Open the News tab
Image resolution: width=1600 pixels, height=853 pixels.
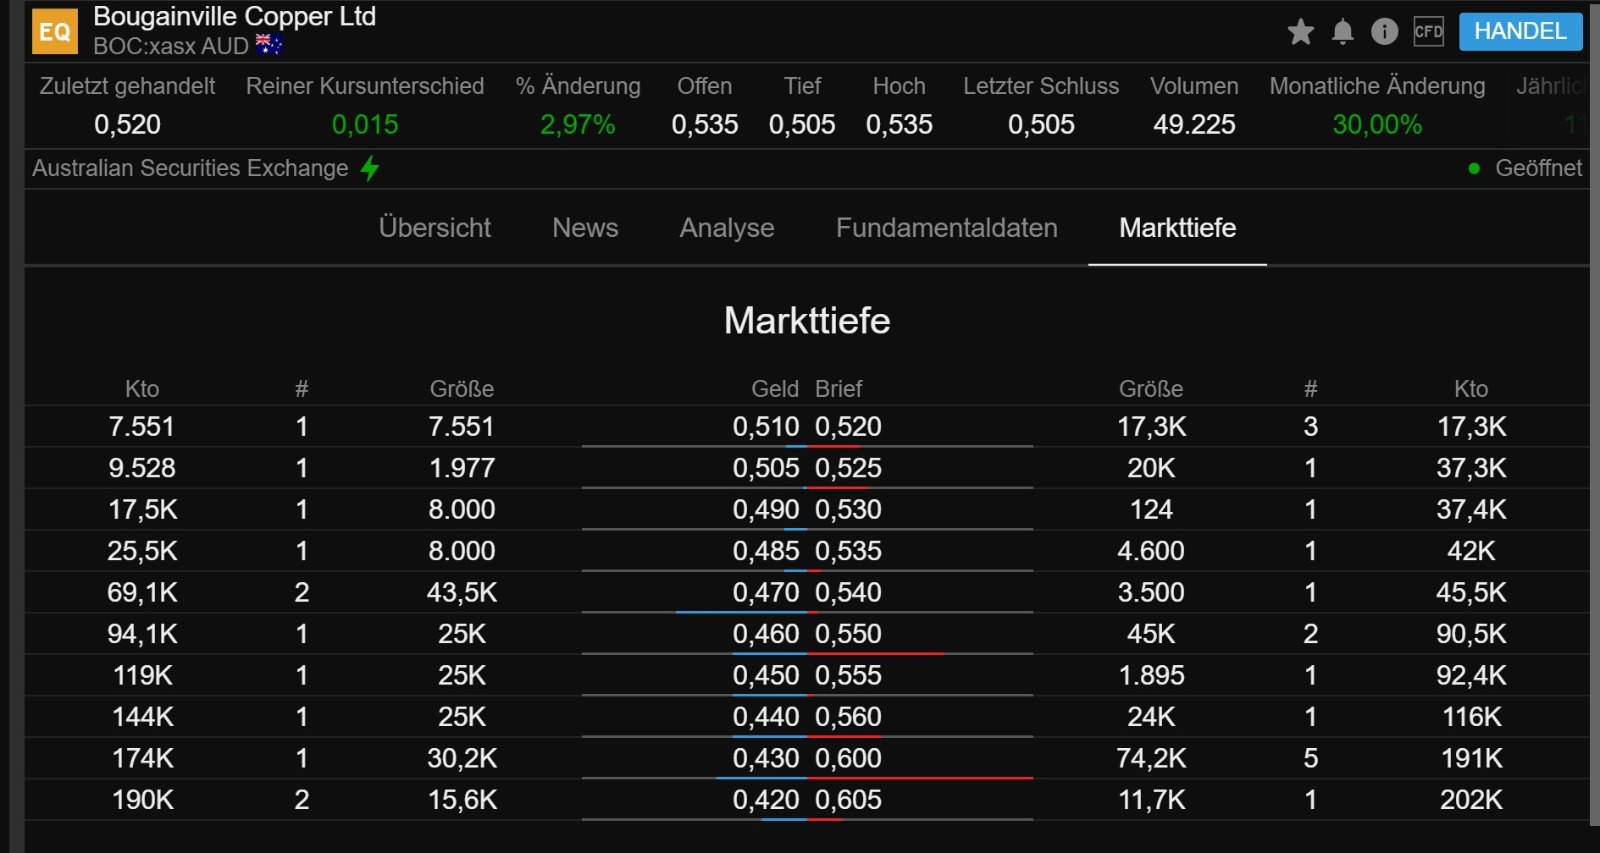click(585, 228)
